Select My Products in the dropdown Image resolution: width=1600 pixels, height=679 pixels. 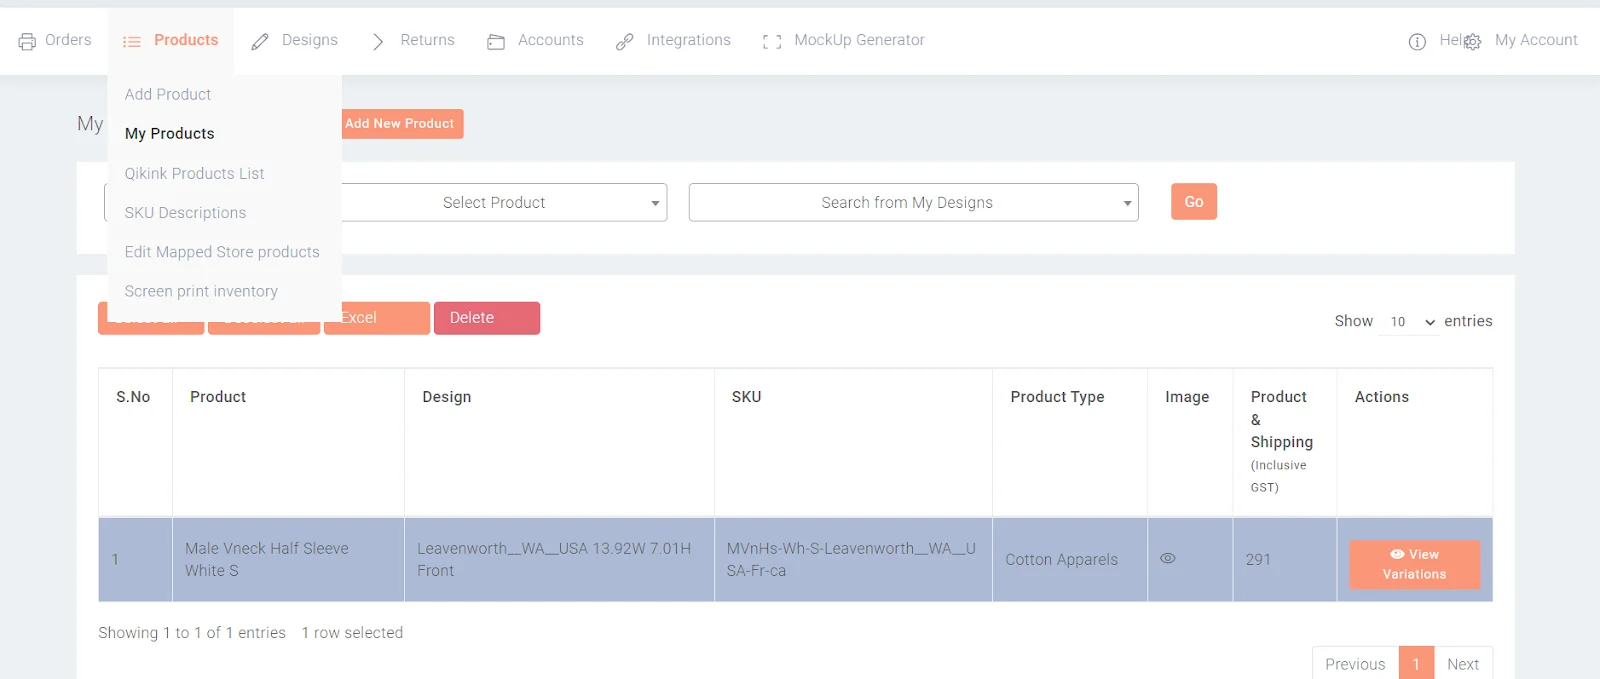(170, 133)
